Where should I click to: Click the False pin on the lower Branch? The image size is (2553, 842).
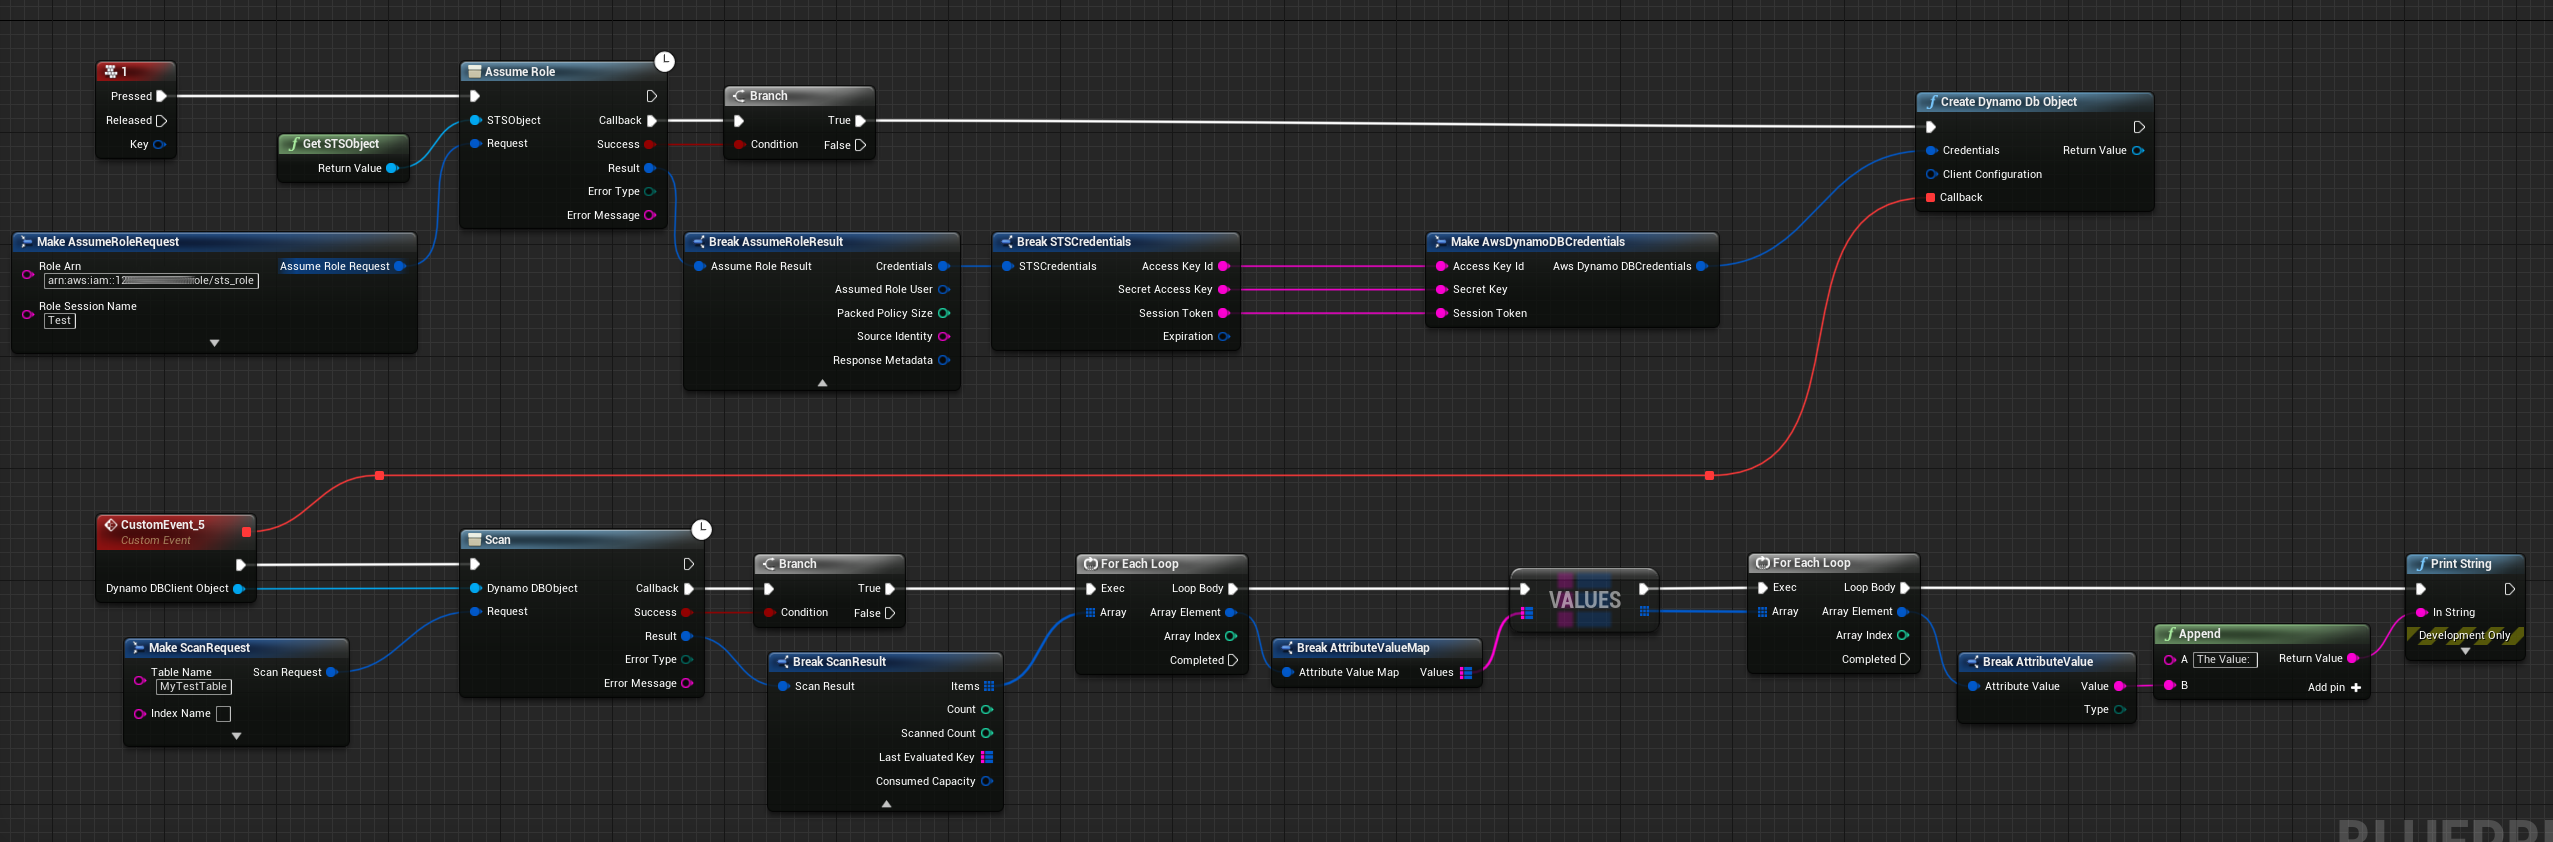click(x=890, y=613)
